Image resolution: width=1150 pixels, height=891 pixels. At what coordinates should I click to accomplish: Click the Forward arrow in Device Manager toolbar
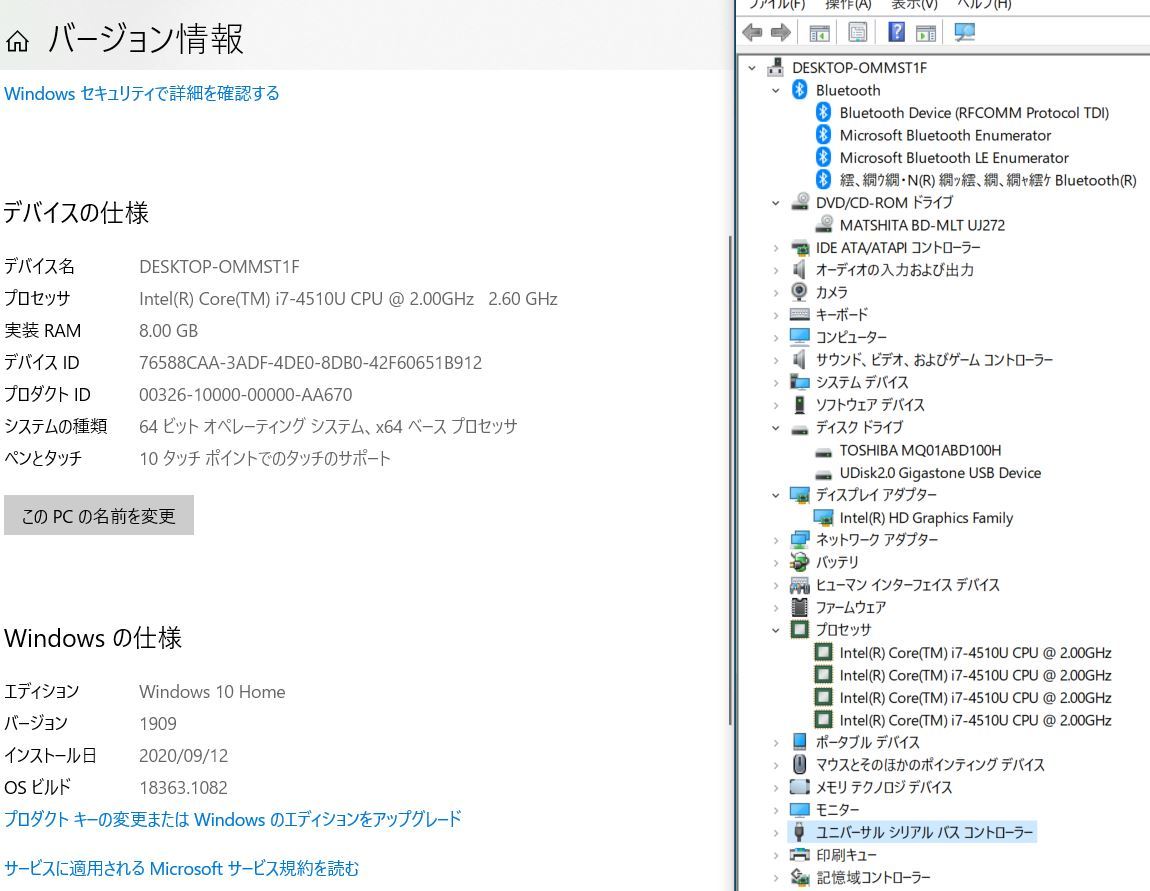click(x=781, y=32)
